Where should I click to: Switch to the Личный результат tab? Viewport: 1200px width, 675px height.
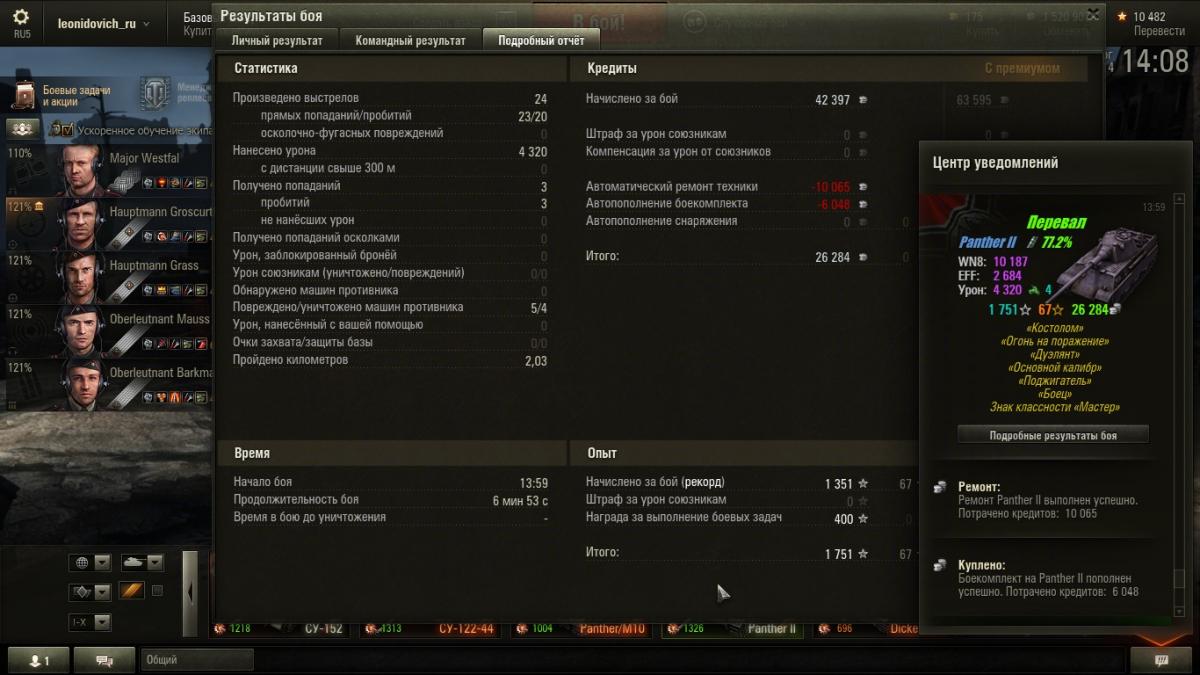pos(277,41)
